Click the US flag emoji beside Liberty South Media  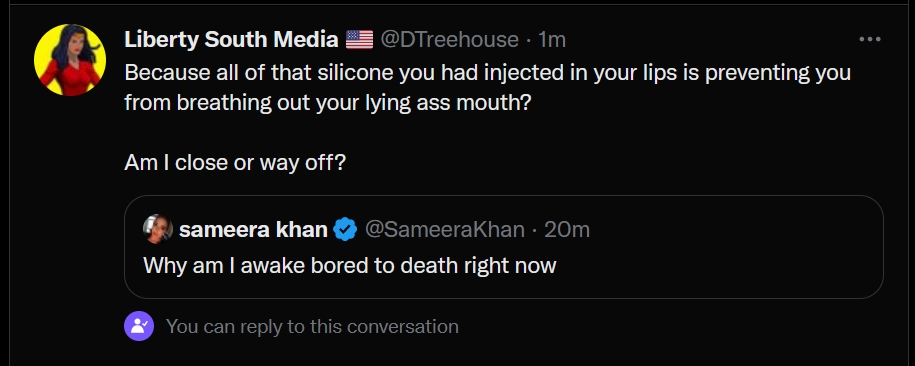click(x=359, y=40)
